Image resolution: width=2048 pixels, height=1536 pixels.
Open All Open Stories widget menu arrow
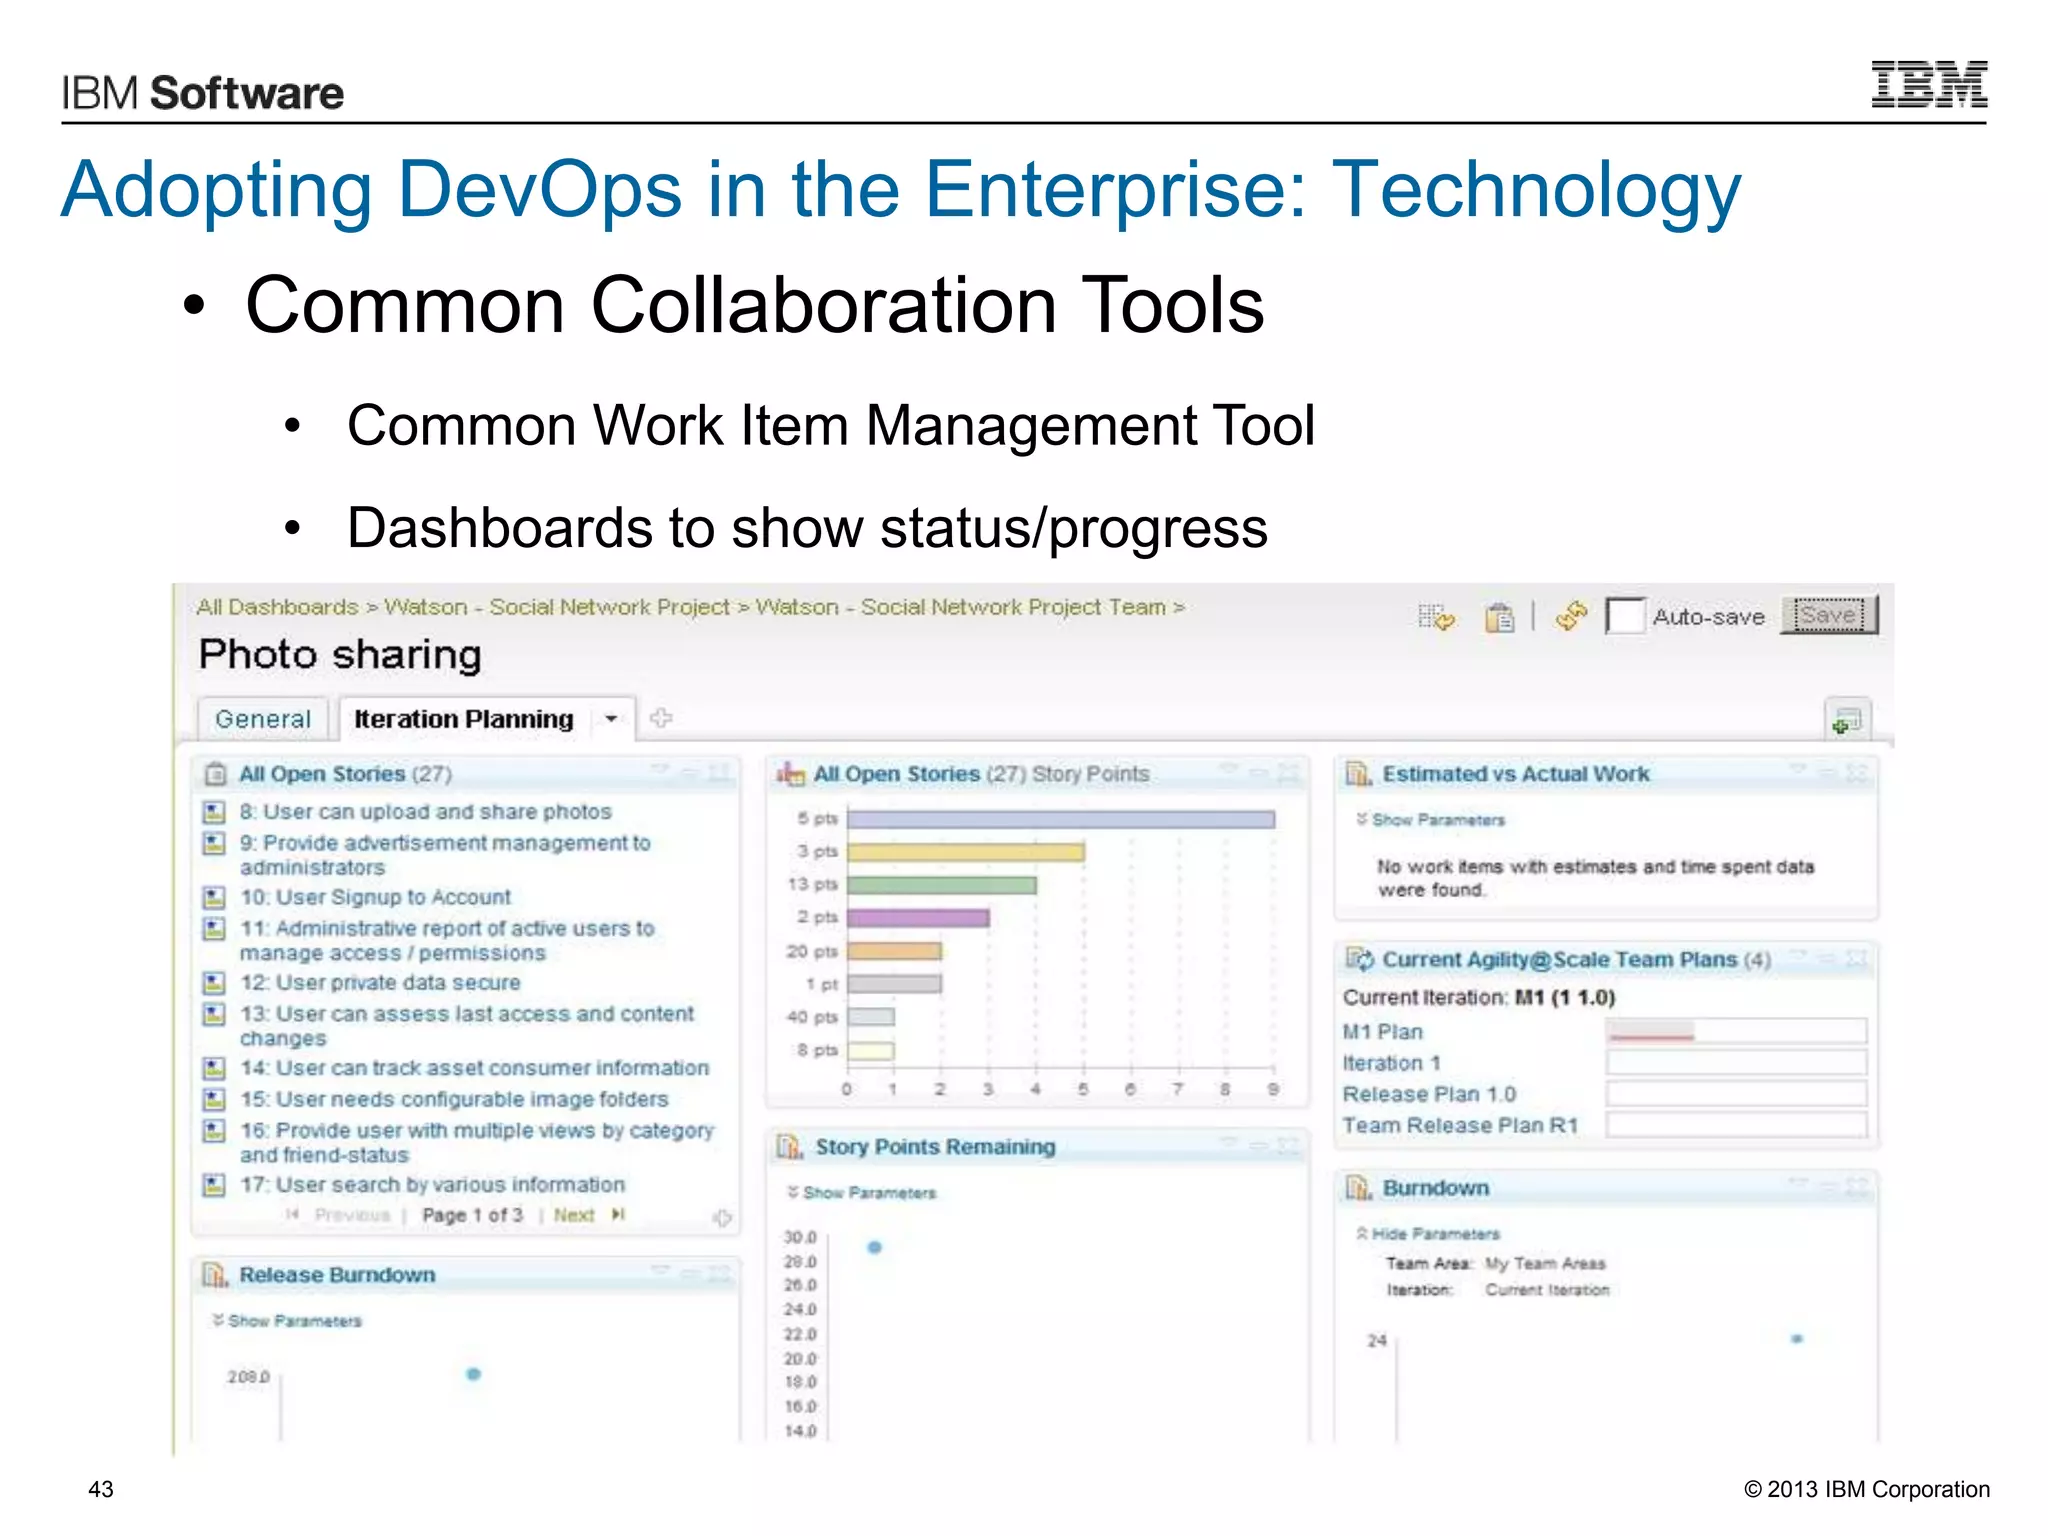click(660, 770)
